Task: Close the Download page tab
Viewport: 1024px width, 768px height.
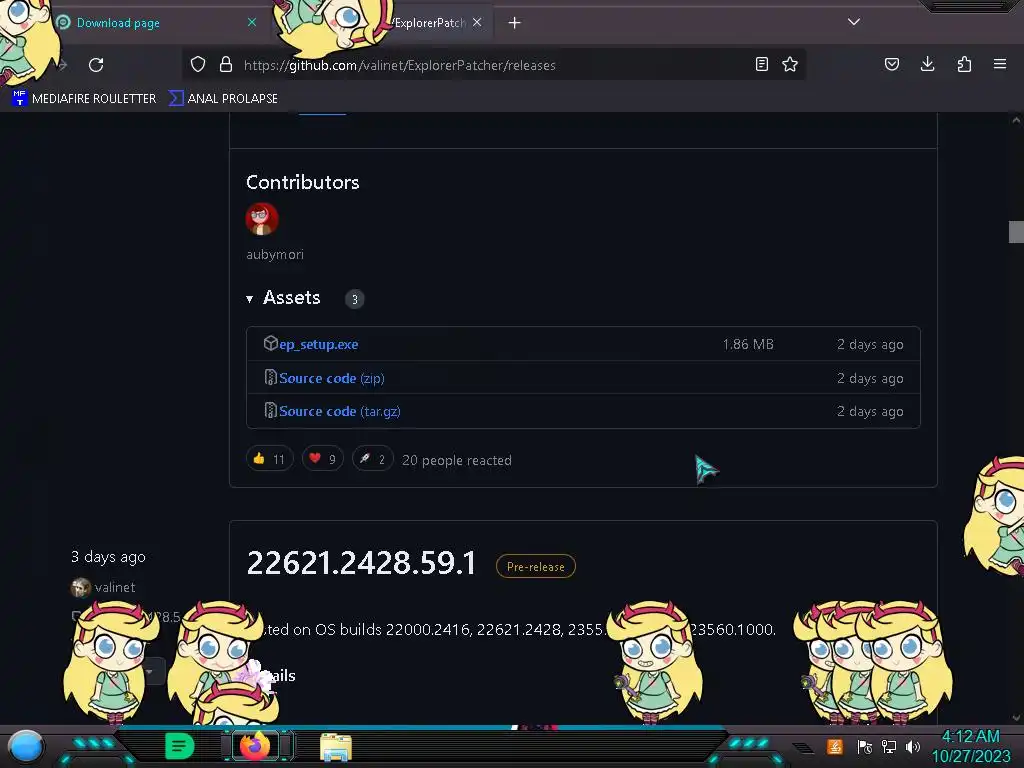Action: (252, 22)
